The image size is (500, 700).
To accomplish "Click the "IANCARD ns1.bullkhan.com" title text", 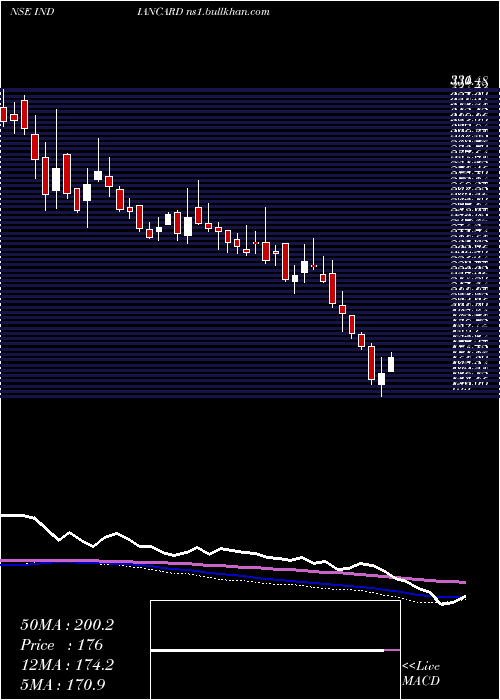I will (203, 12).
